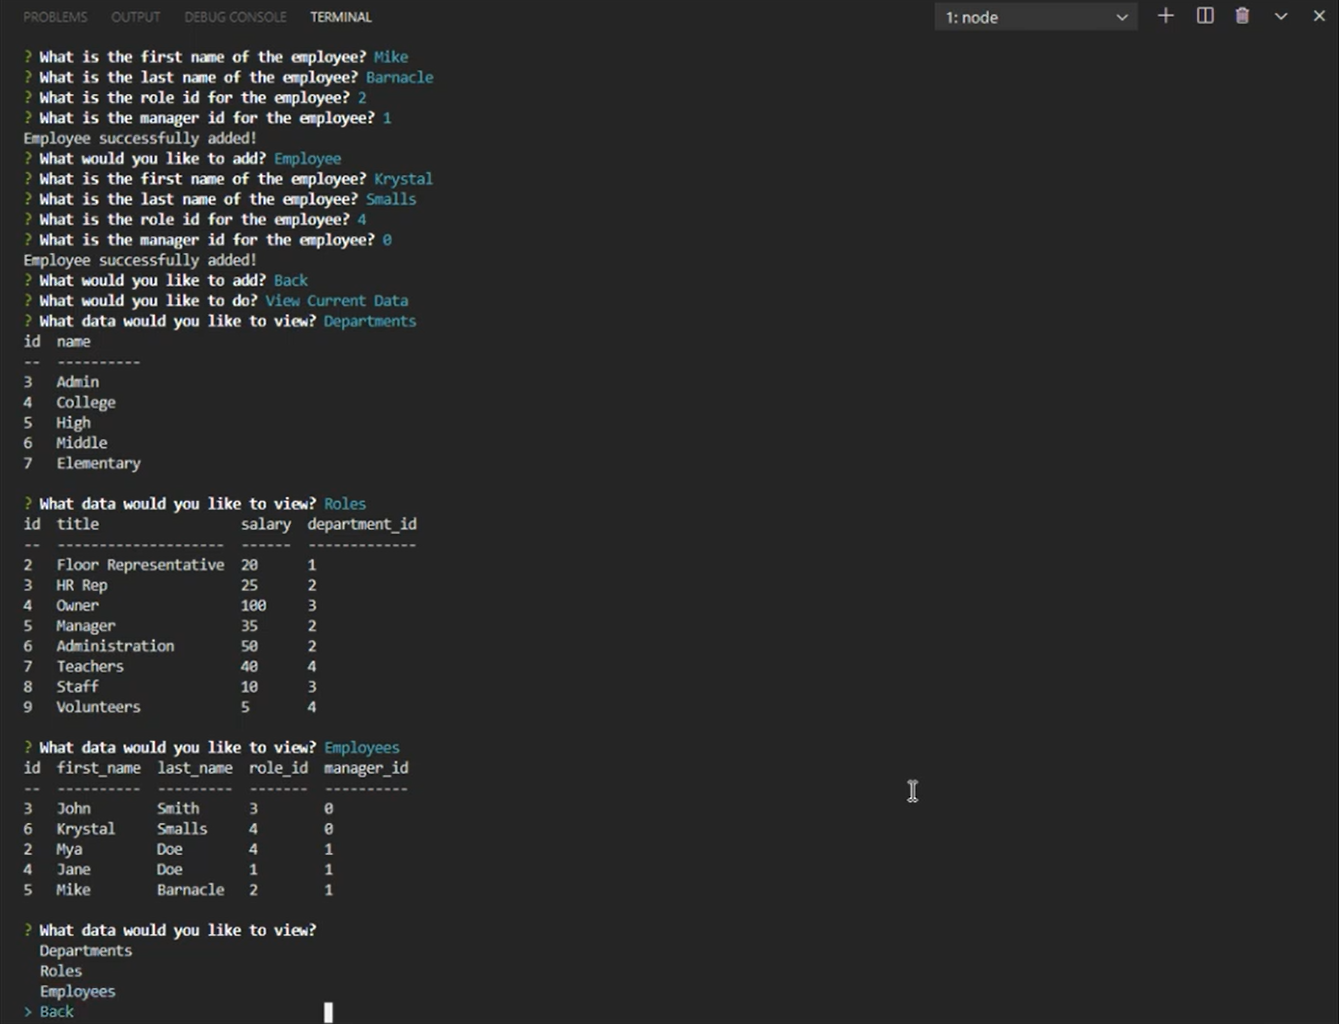This screenshot has width=1339, height=1024.
Task: Create a new terminal with plus icon
Action: [x=1165, y=16]
